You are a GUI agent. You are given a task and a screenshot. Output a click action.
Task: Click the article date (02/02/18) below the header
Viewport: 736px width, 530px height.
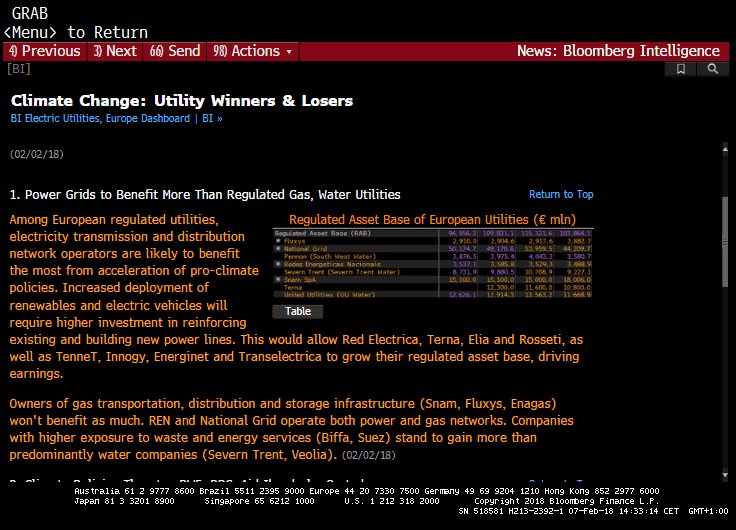pyautogui.click(x=37, y=154)
